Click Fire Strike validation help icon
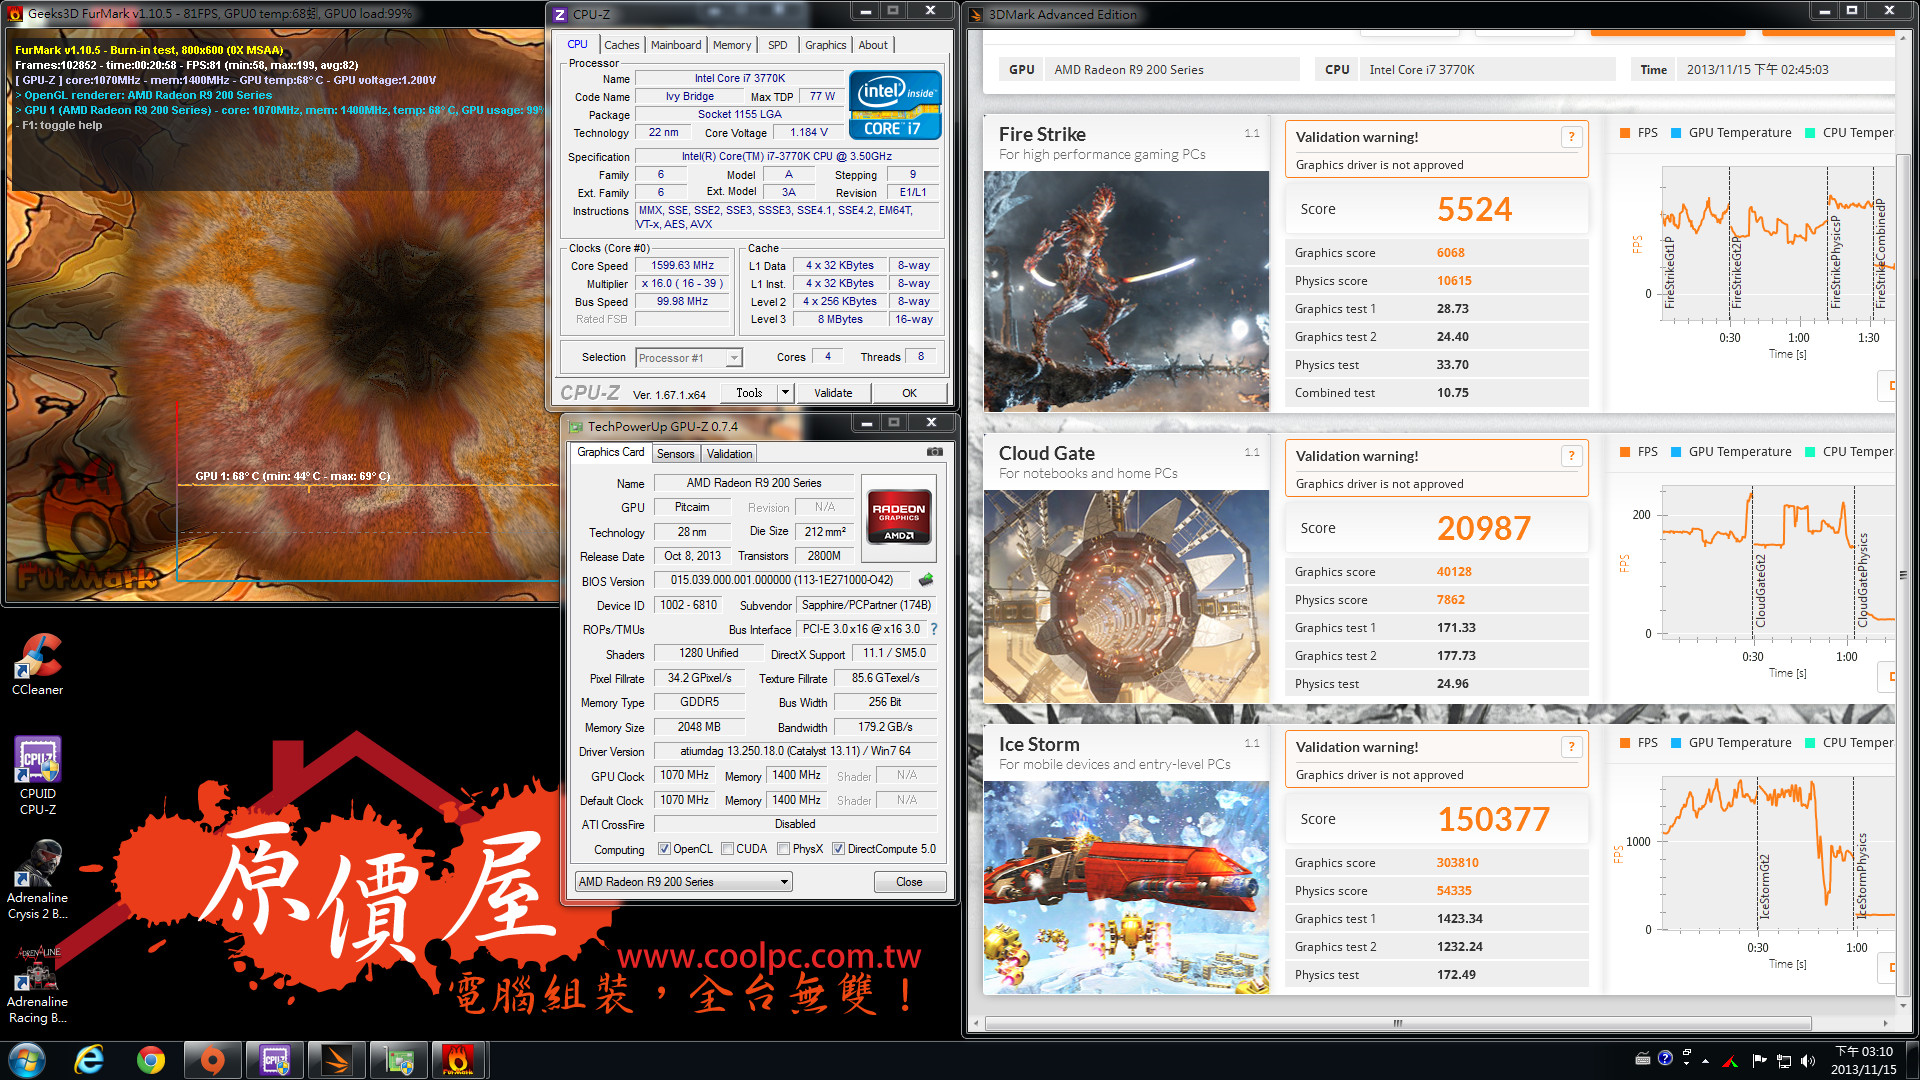This screenshot has height=1080, width=1920. pos(1571,137)
